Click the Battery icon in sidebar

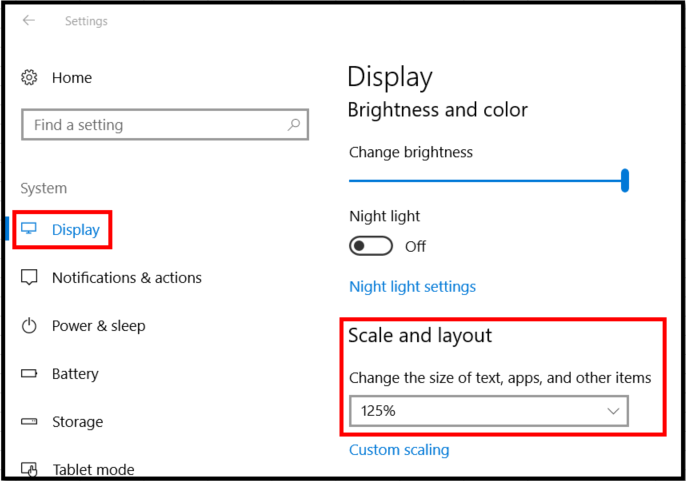coord(30,373)
